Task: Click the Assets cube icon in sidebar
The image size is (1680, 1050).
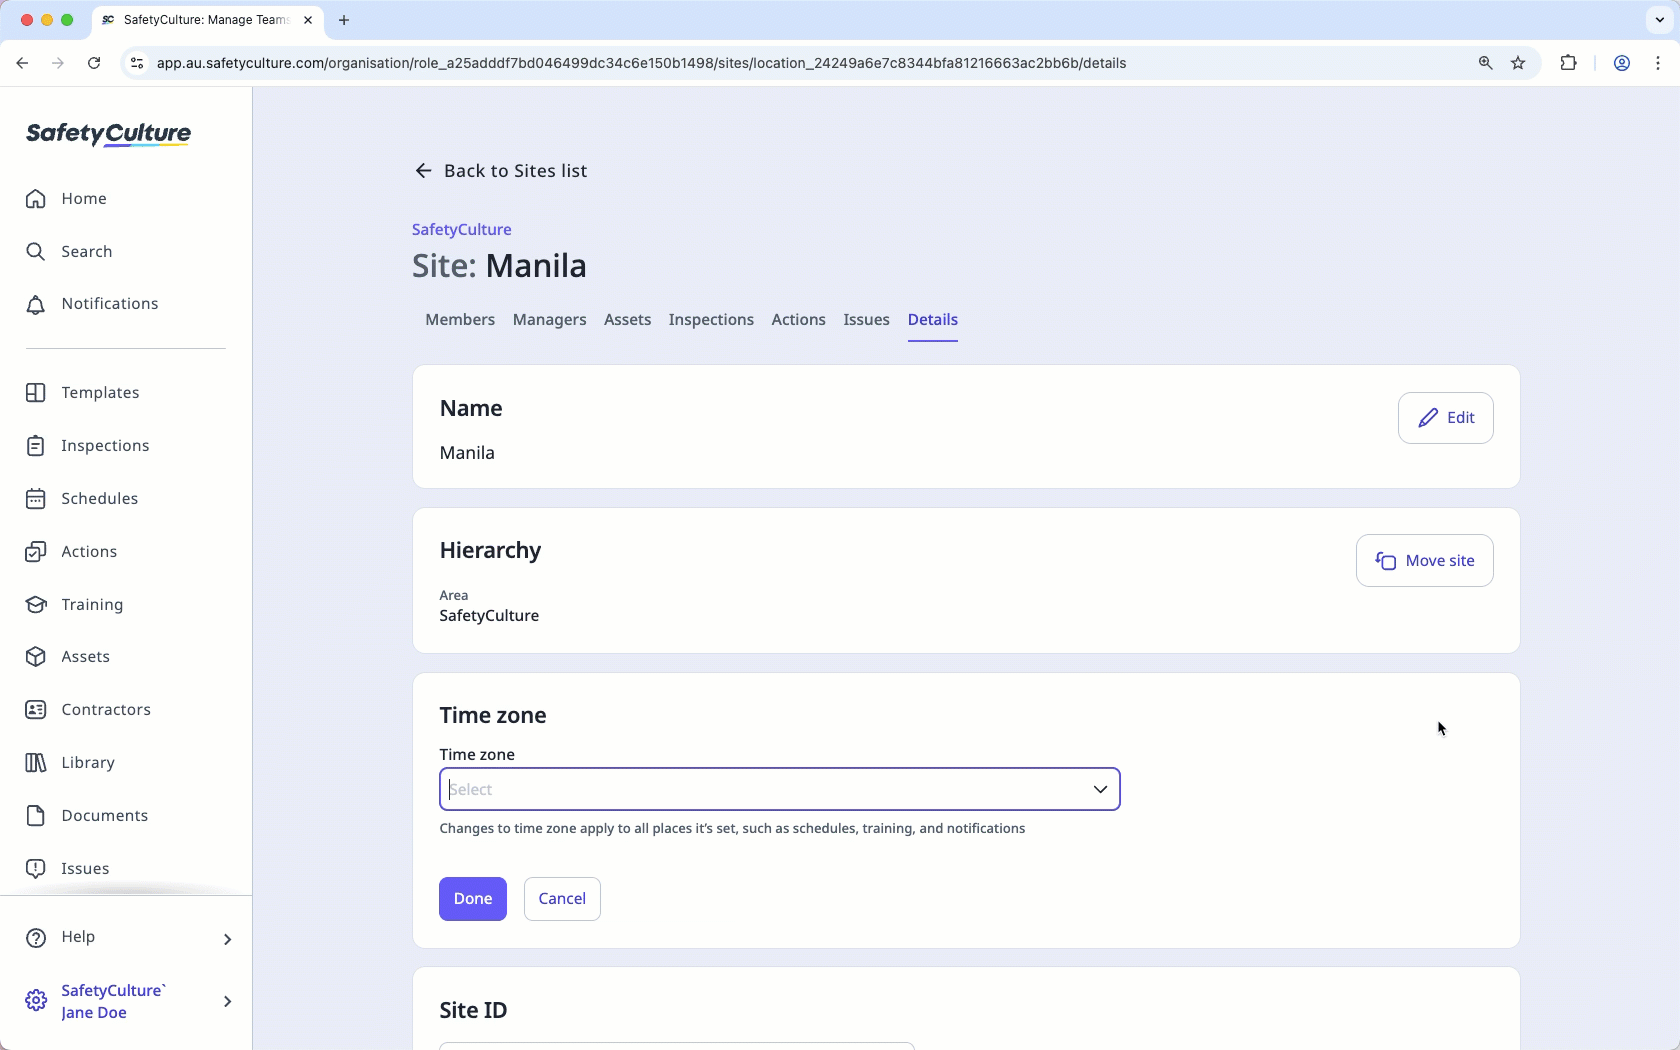Action: click(36, 657)
